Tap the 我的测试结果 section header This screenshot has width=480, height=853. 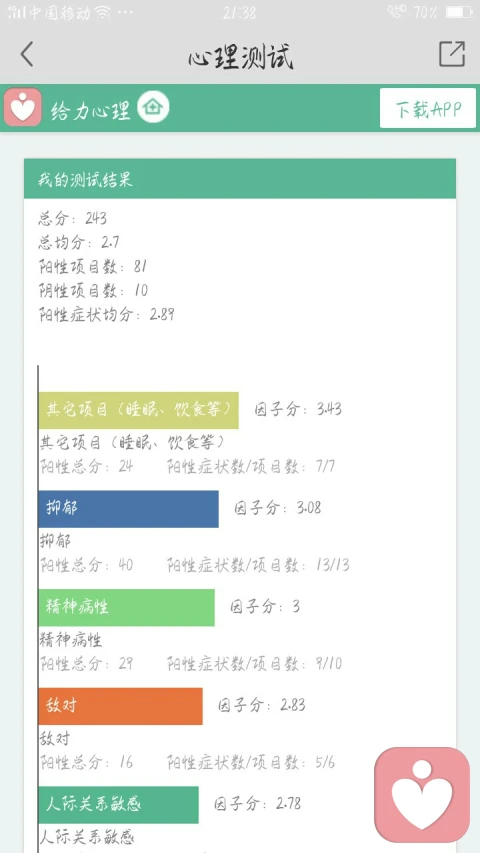239,179
